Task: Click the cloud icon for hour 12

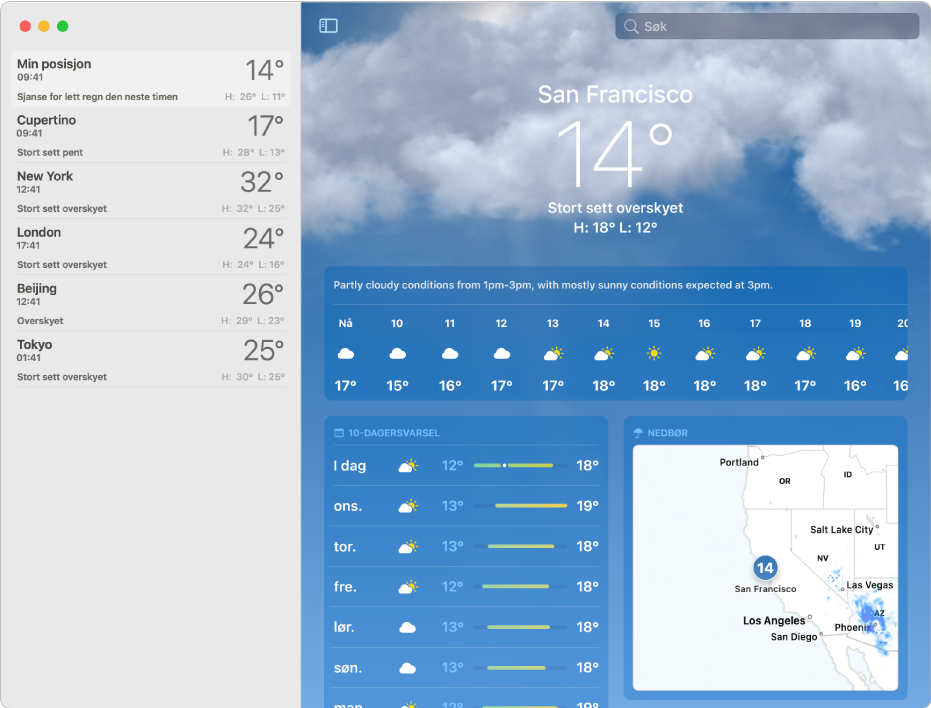Action: [502, 354]
